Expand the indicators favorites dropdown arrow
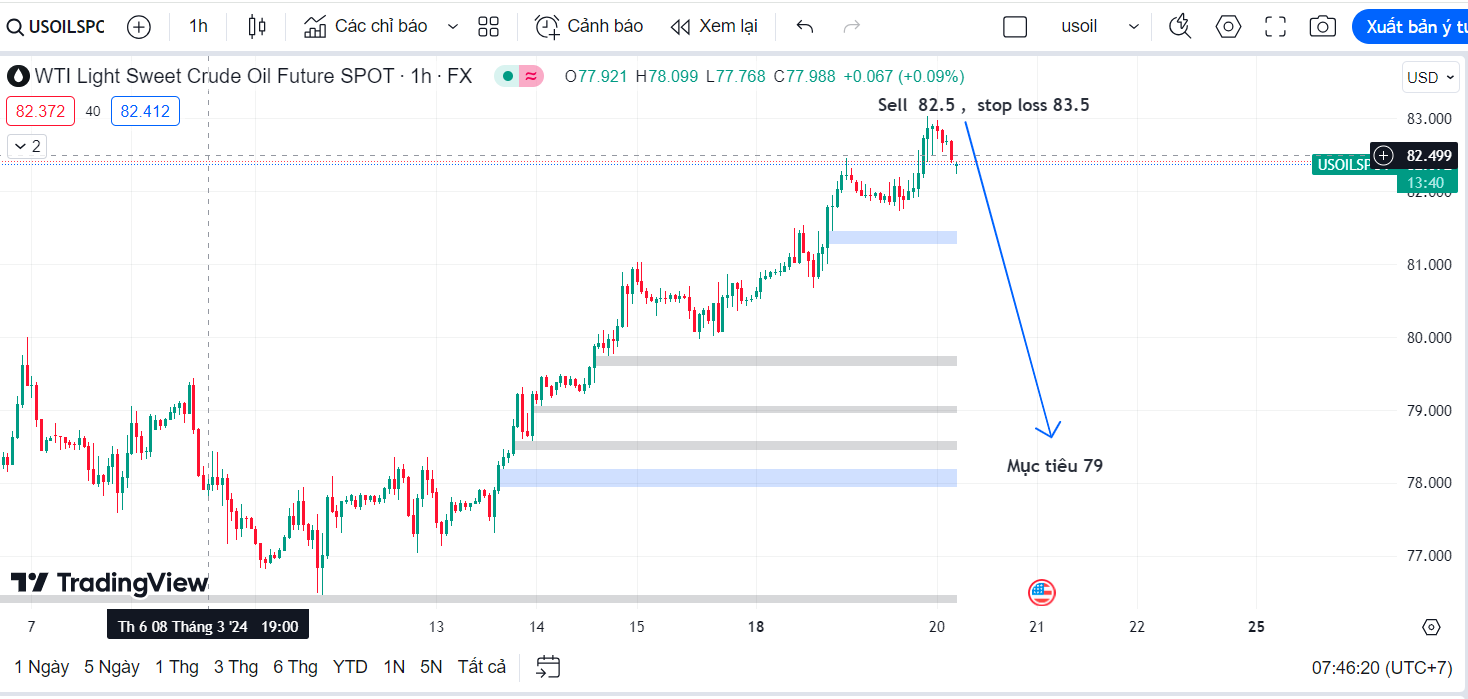Screen dimensions: 1468x699 point(453,27)
